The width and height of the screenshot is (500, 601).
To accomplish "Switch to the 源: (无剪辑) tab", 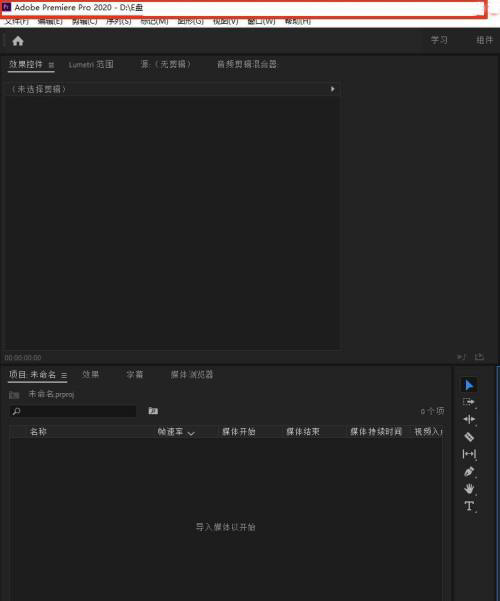I will [x=166, y=64].
